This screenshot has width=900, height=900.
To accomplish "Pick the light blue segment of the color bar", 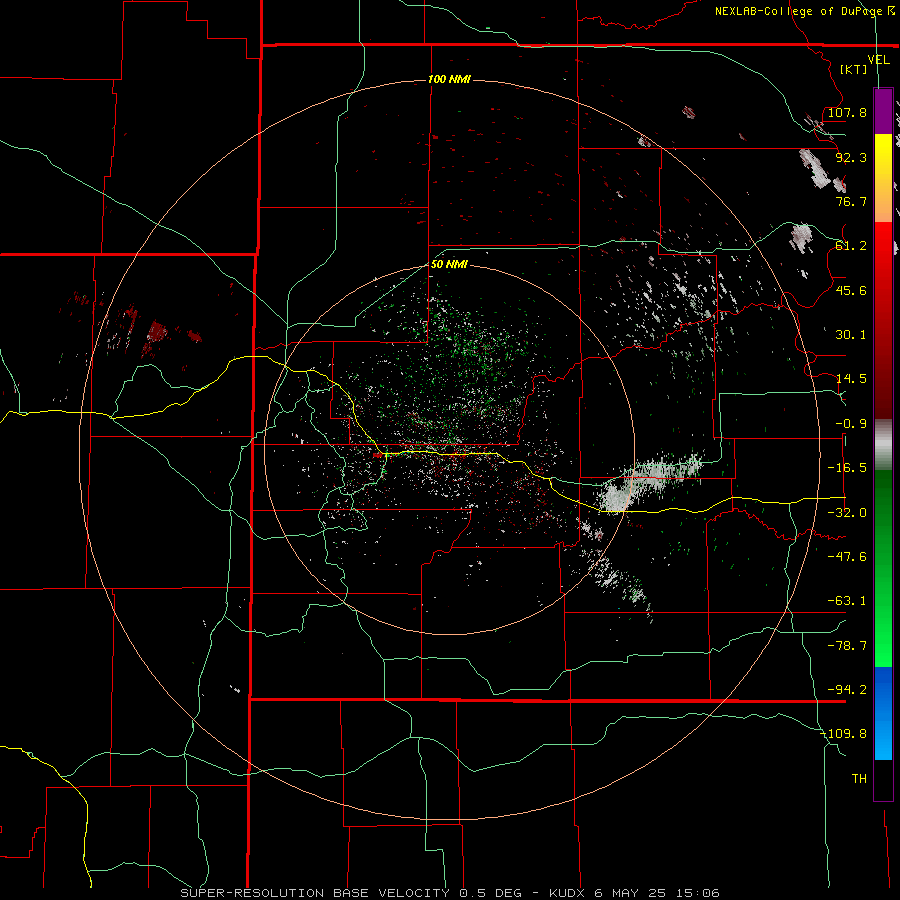I will (883, 740).
